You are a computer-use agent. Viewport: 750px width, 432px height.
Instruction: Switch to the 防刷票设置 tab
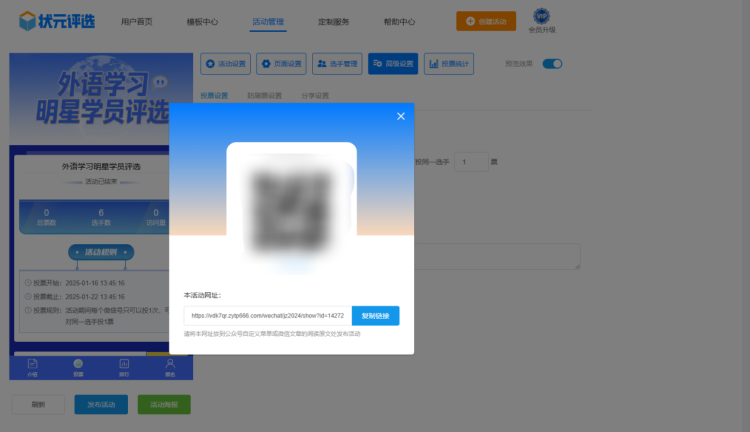[x=265, y=96]
